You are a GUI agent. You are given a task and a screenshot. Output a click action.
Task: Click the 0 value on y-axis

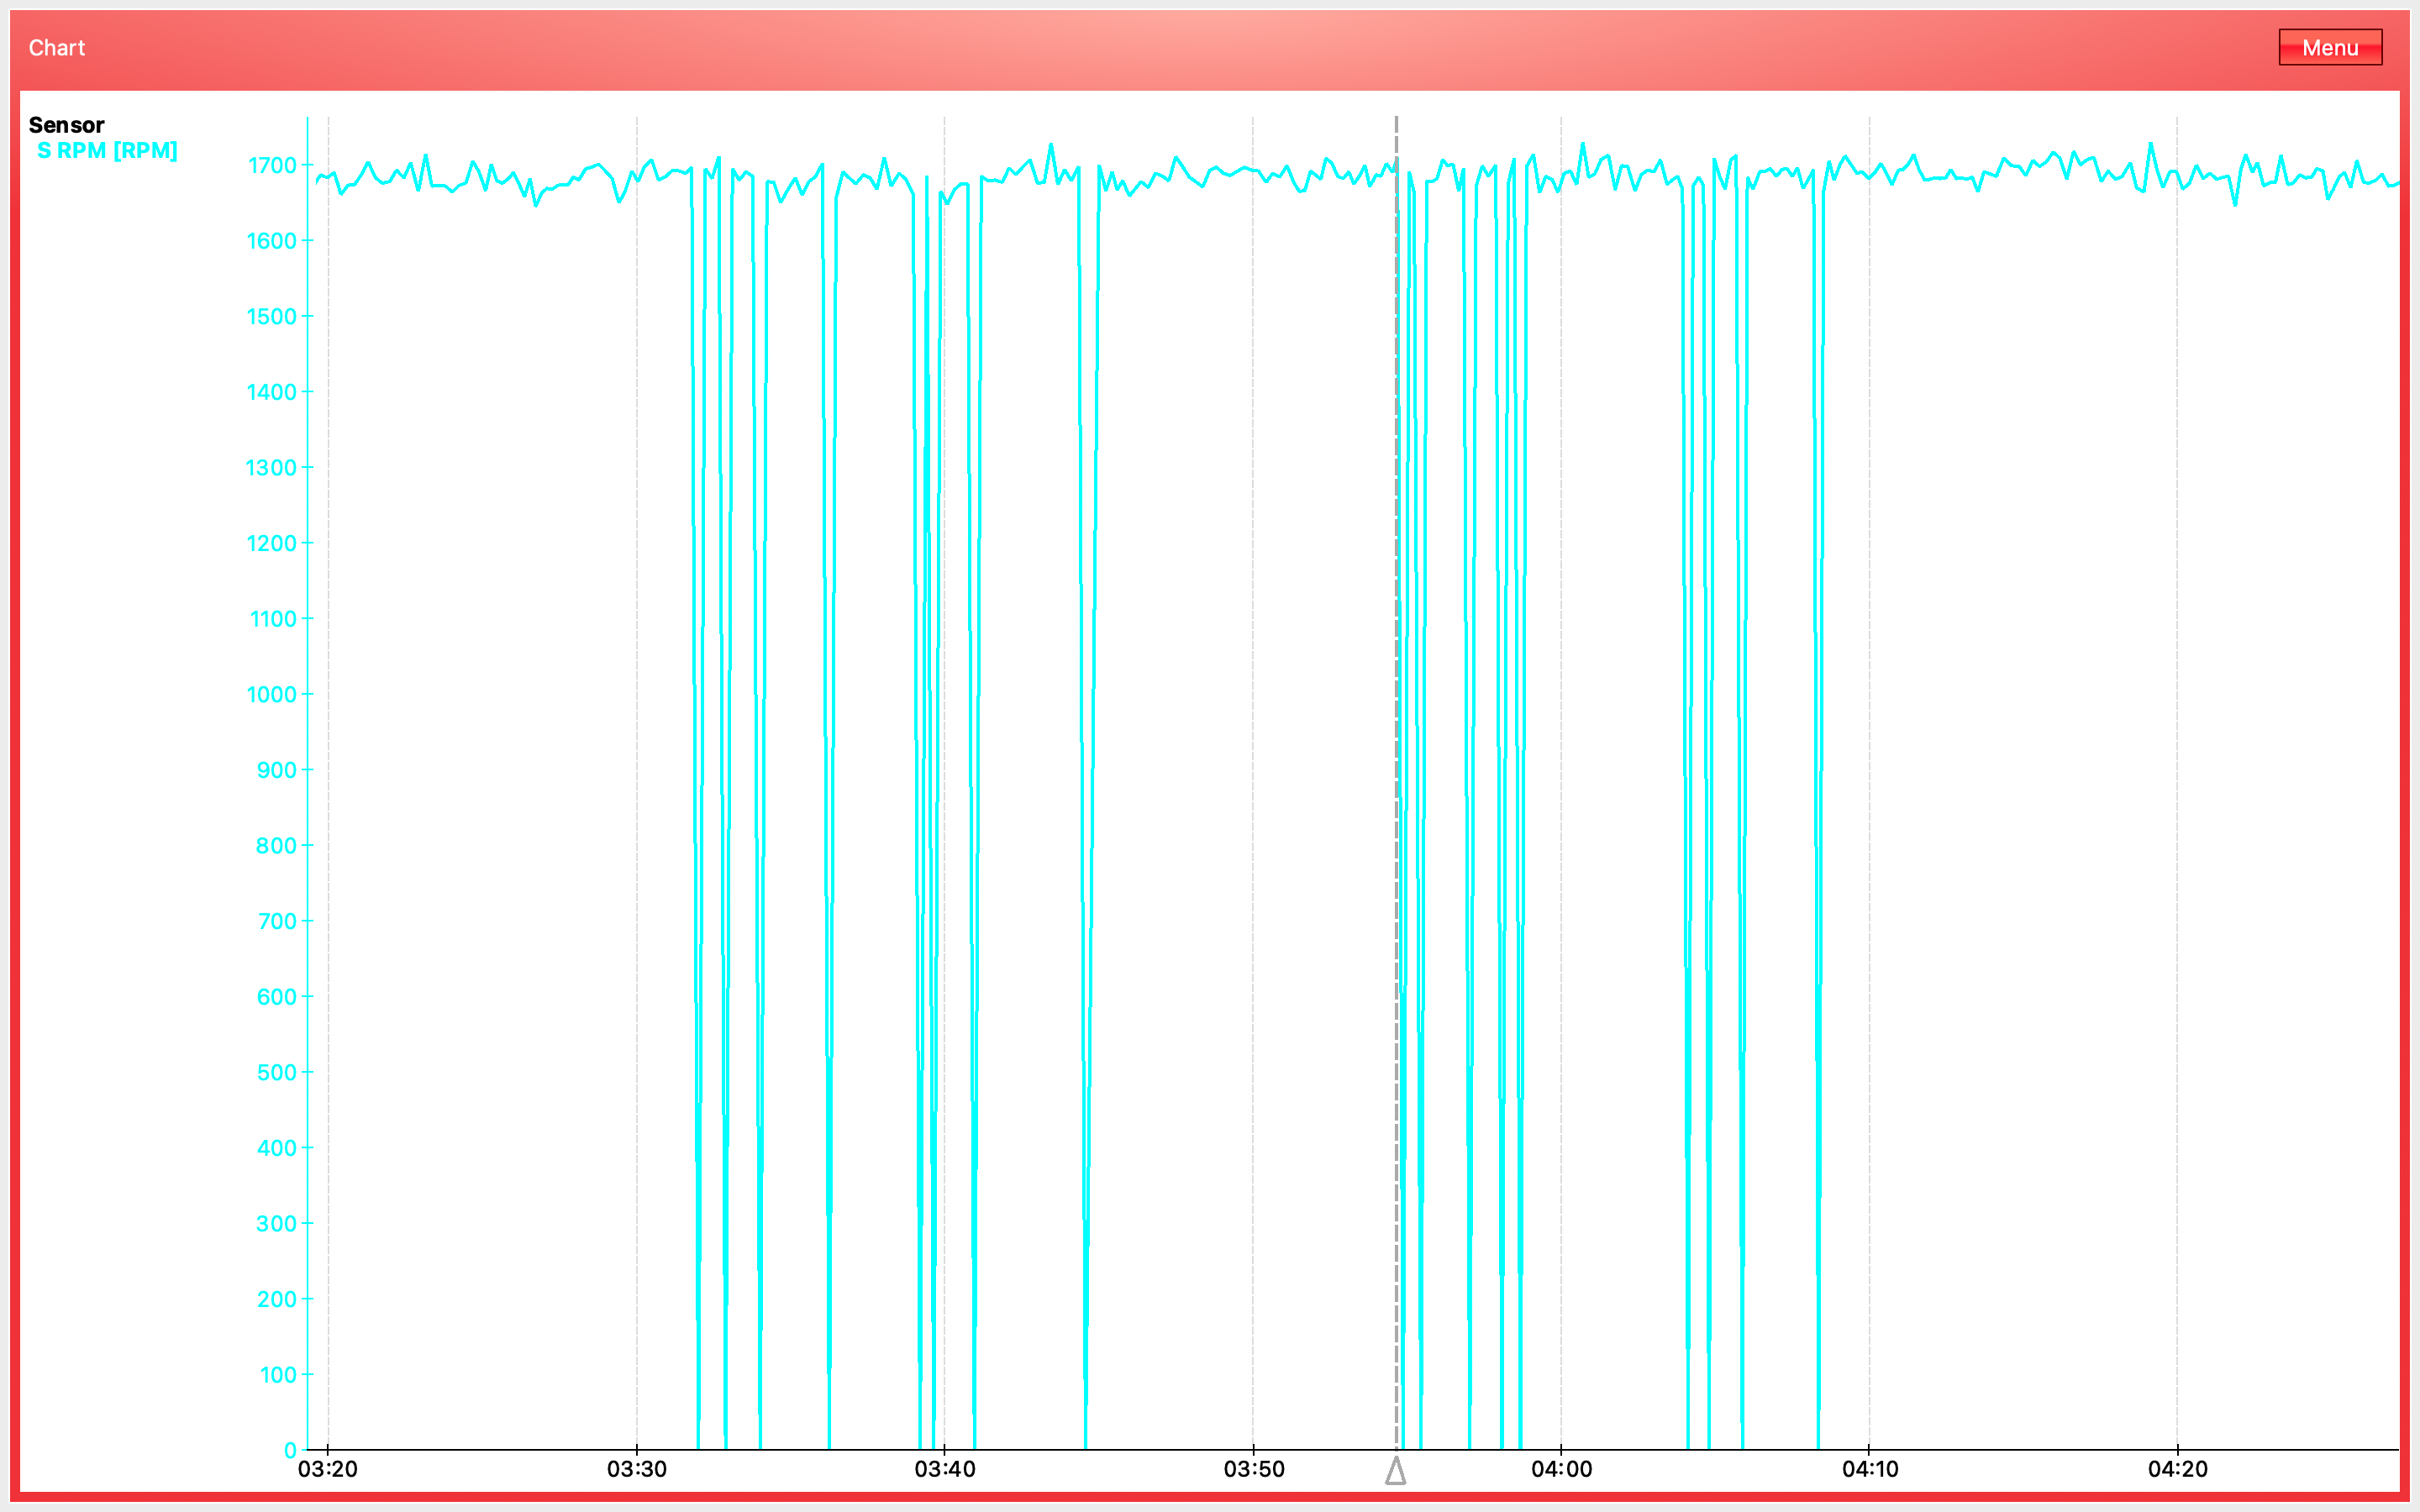point(290,1450)
